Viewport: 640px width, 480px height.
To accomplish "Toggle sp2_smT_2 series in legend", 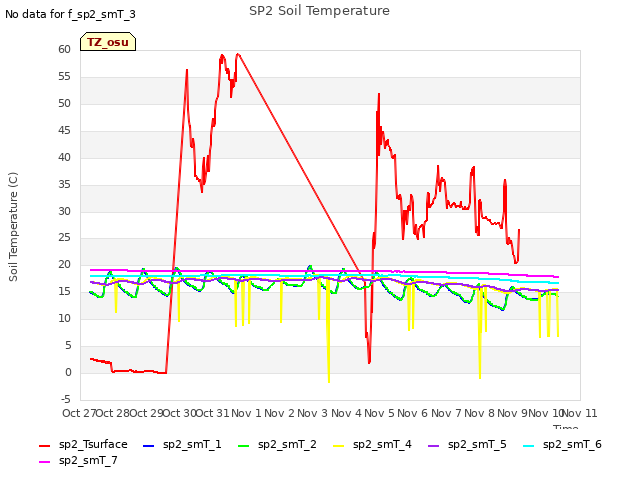I will (x=277, y=444).
